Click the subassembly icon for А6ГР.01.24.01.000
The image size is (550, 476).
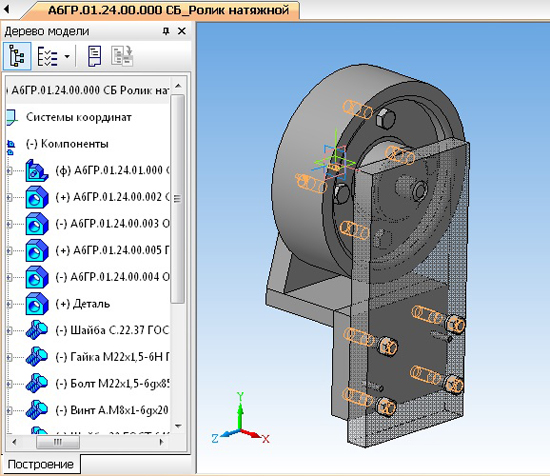click(36, 171)
